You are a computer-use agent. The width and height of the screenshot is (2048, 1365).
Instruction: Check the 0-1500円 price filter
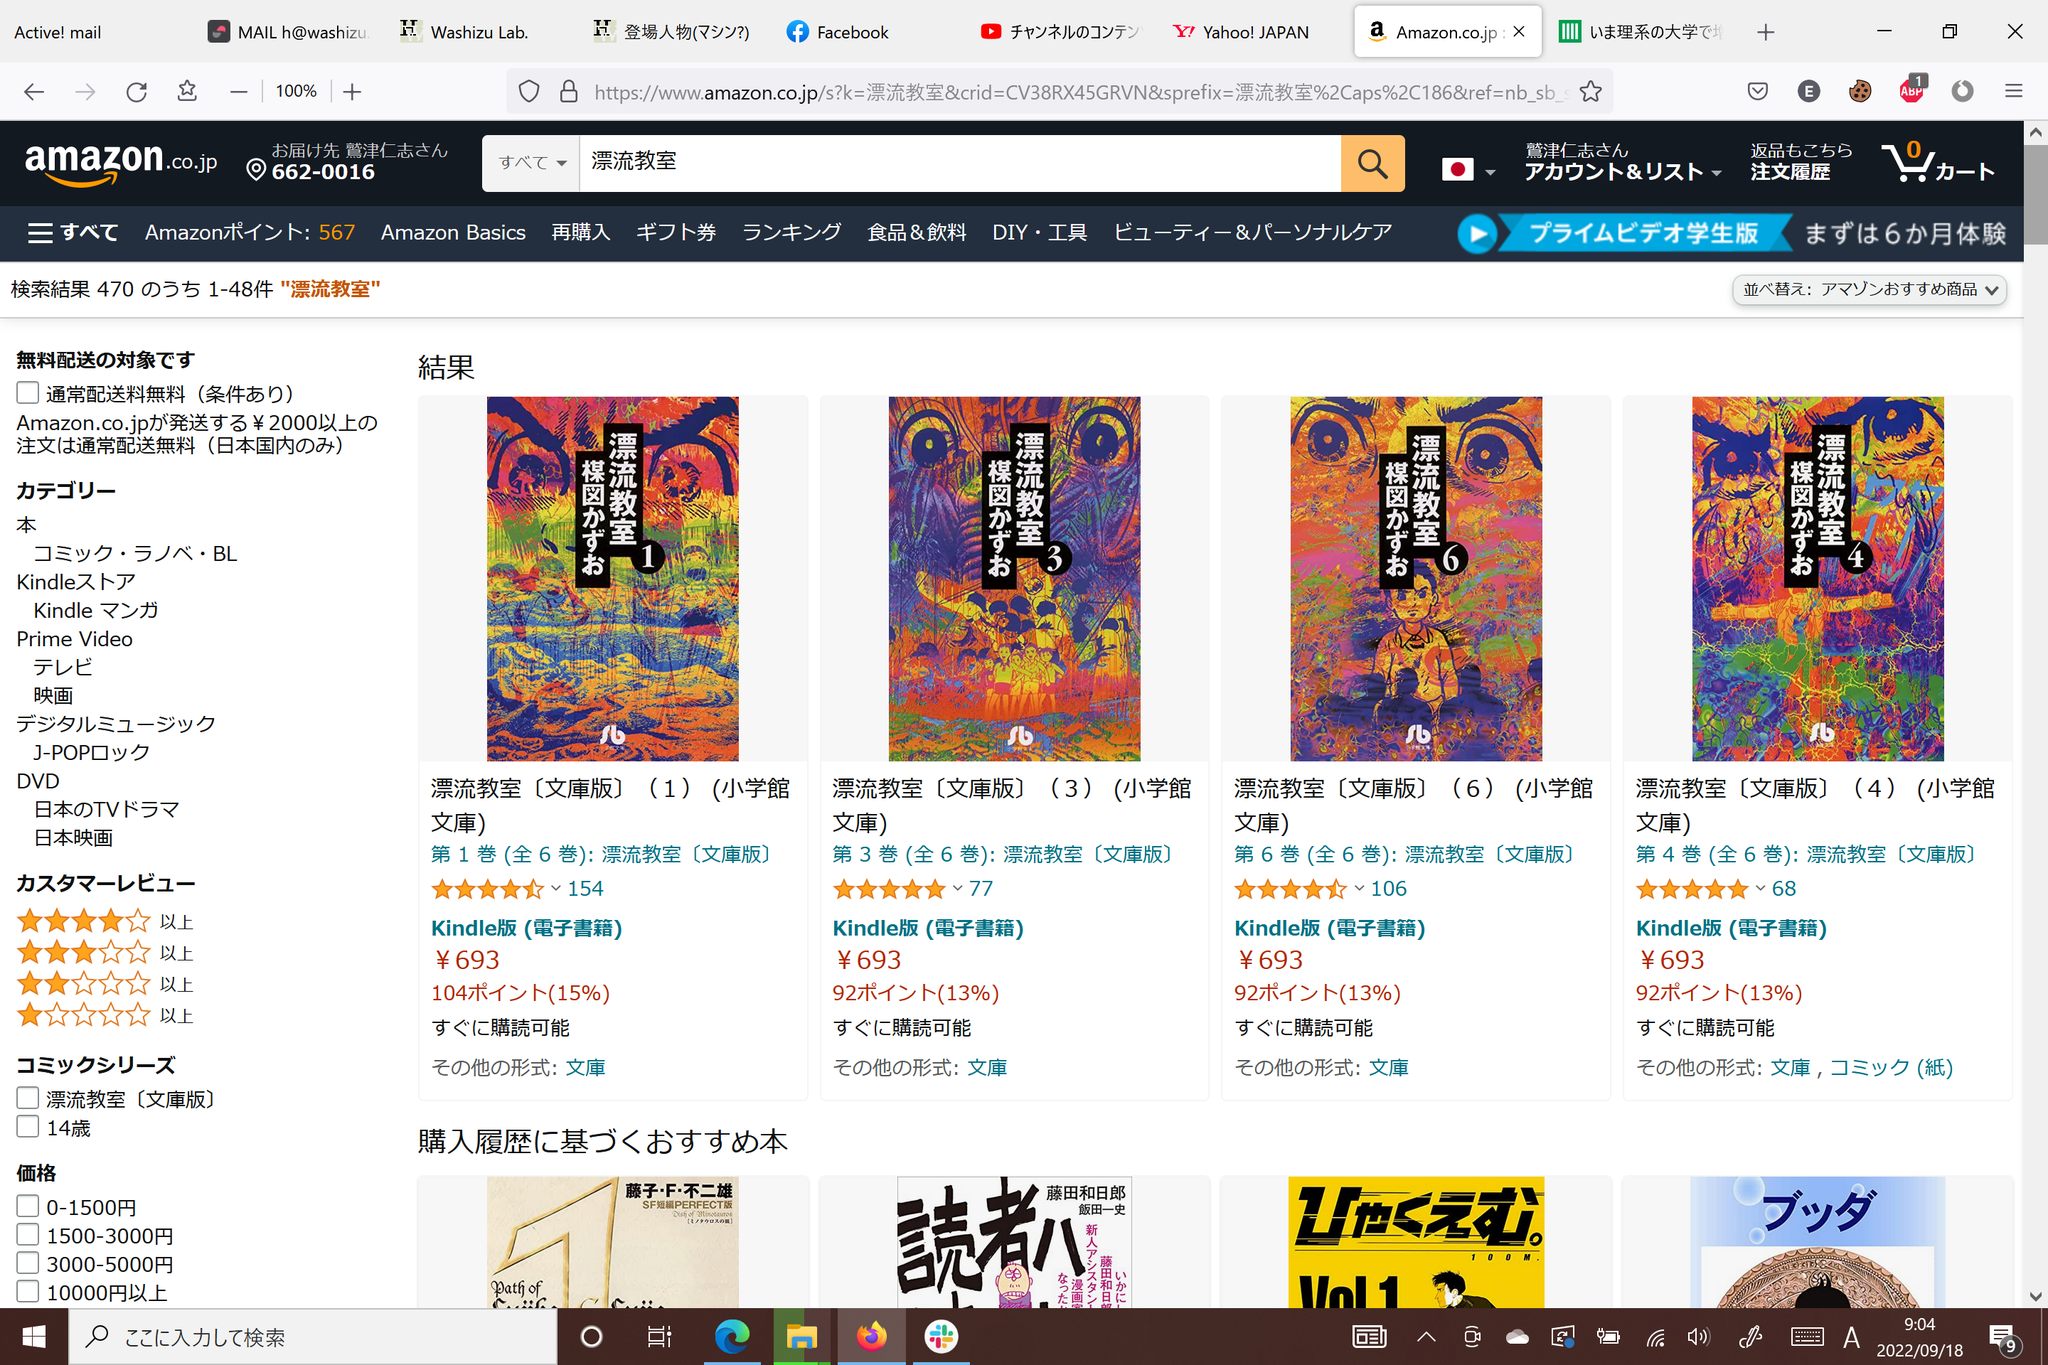coord(28,1206)
